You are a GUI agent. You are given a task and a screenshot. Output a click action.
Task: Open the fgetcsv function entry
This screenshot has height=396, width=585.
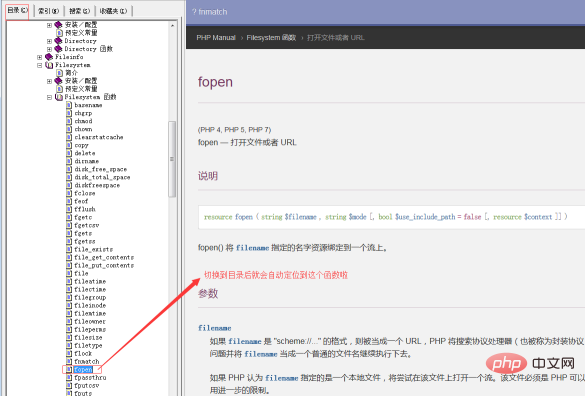click(87, 225)
